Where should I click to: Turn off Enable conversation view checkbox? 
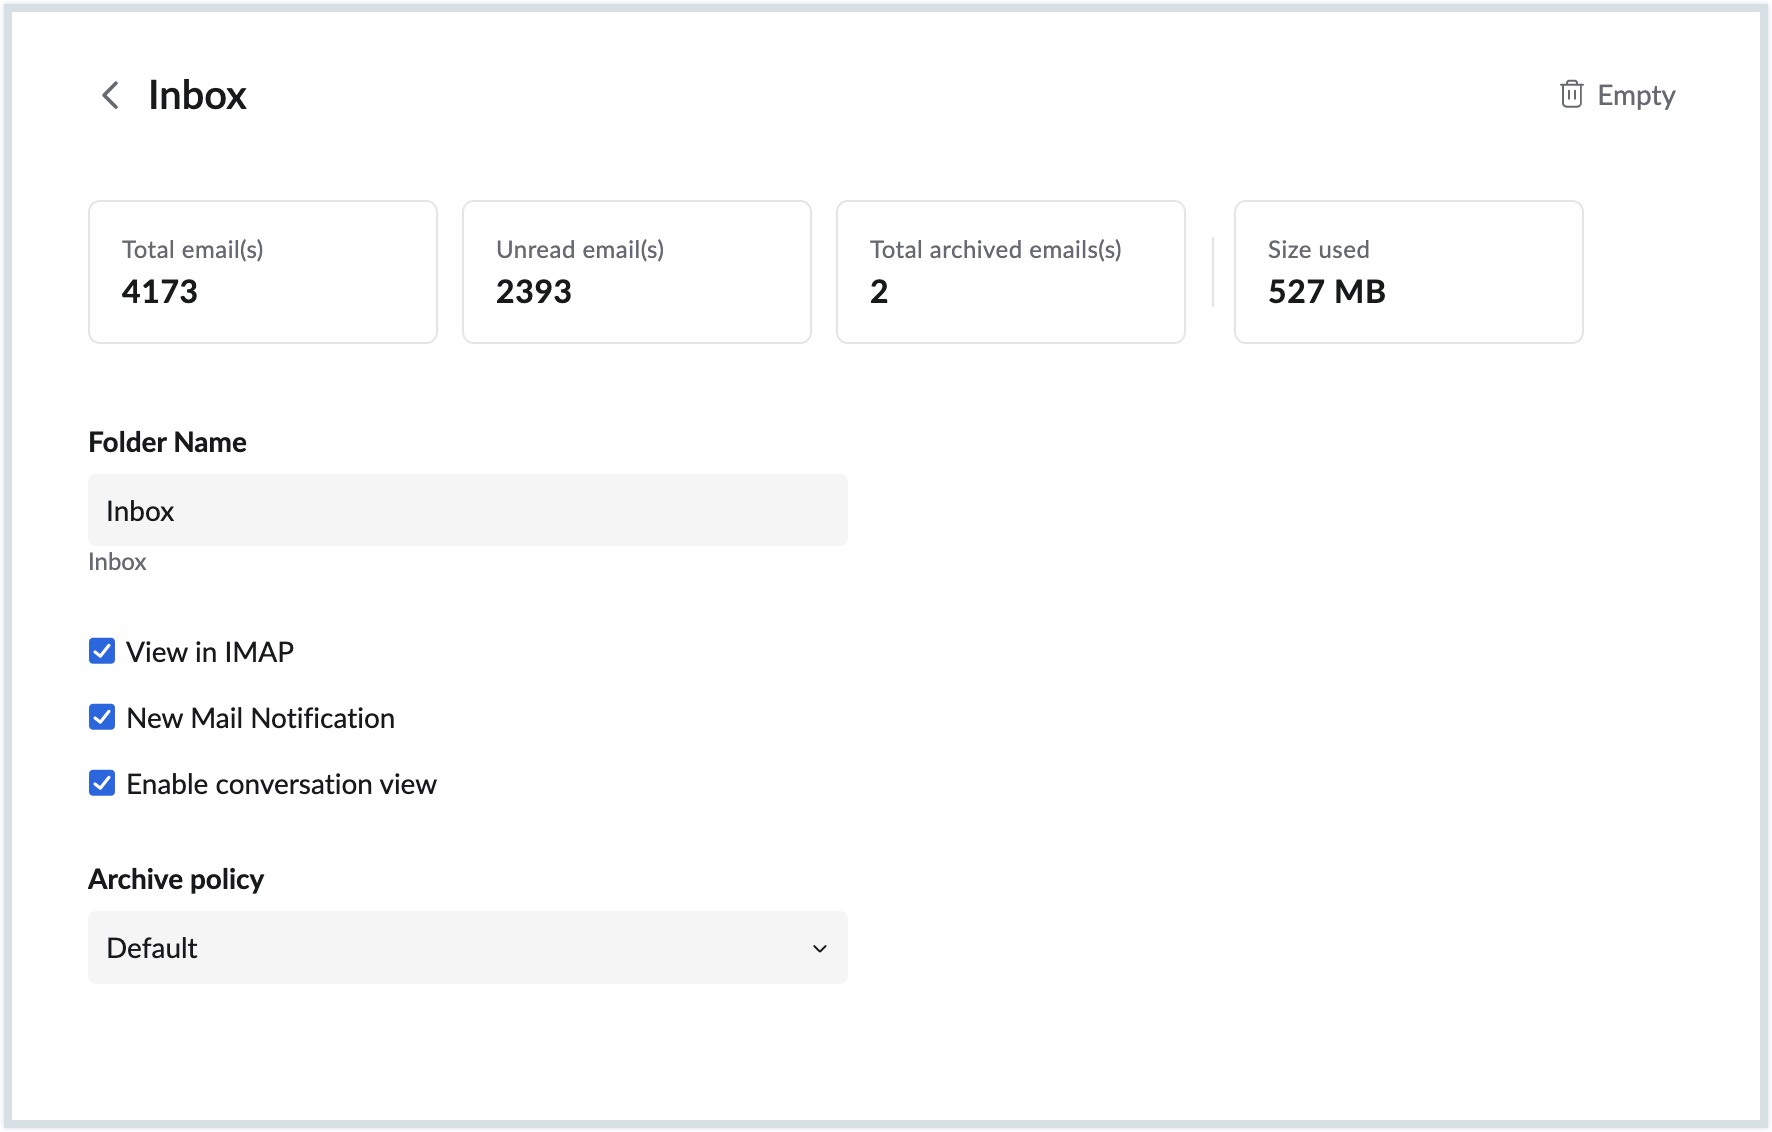[x=102, y=784]
